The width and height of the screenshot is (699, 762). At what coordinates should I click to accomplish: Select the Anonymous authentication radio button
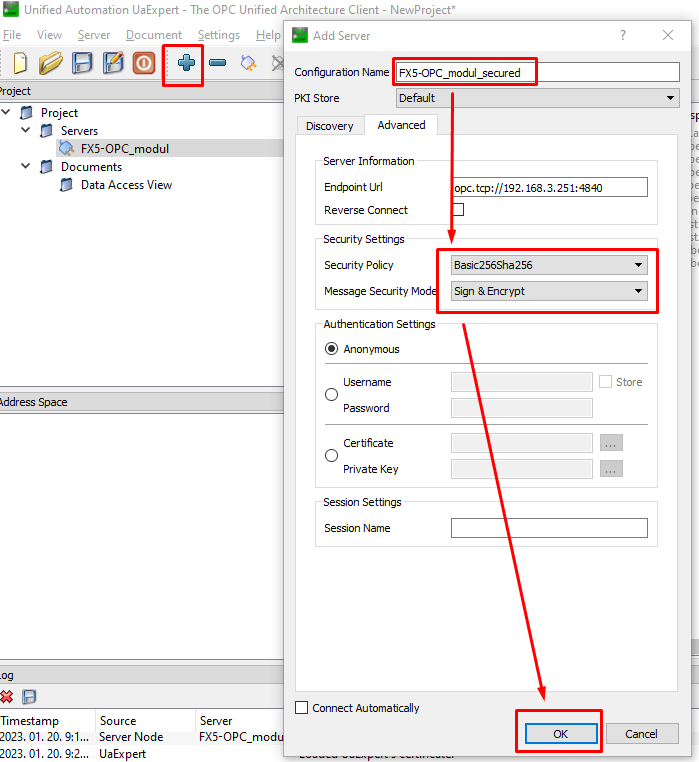click(332, 349)
